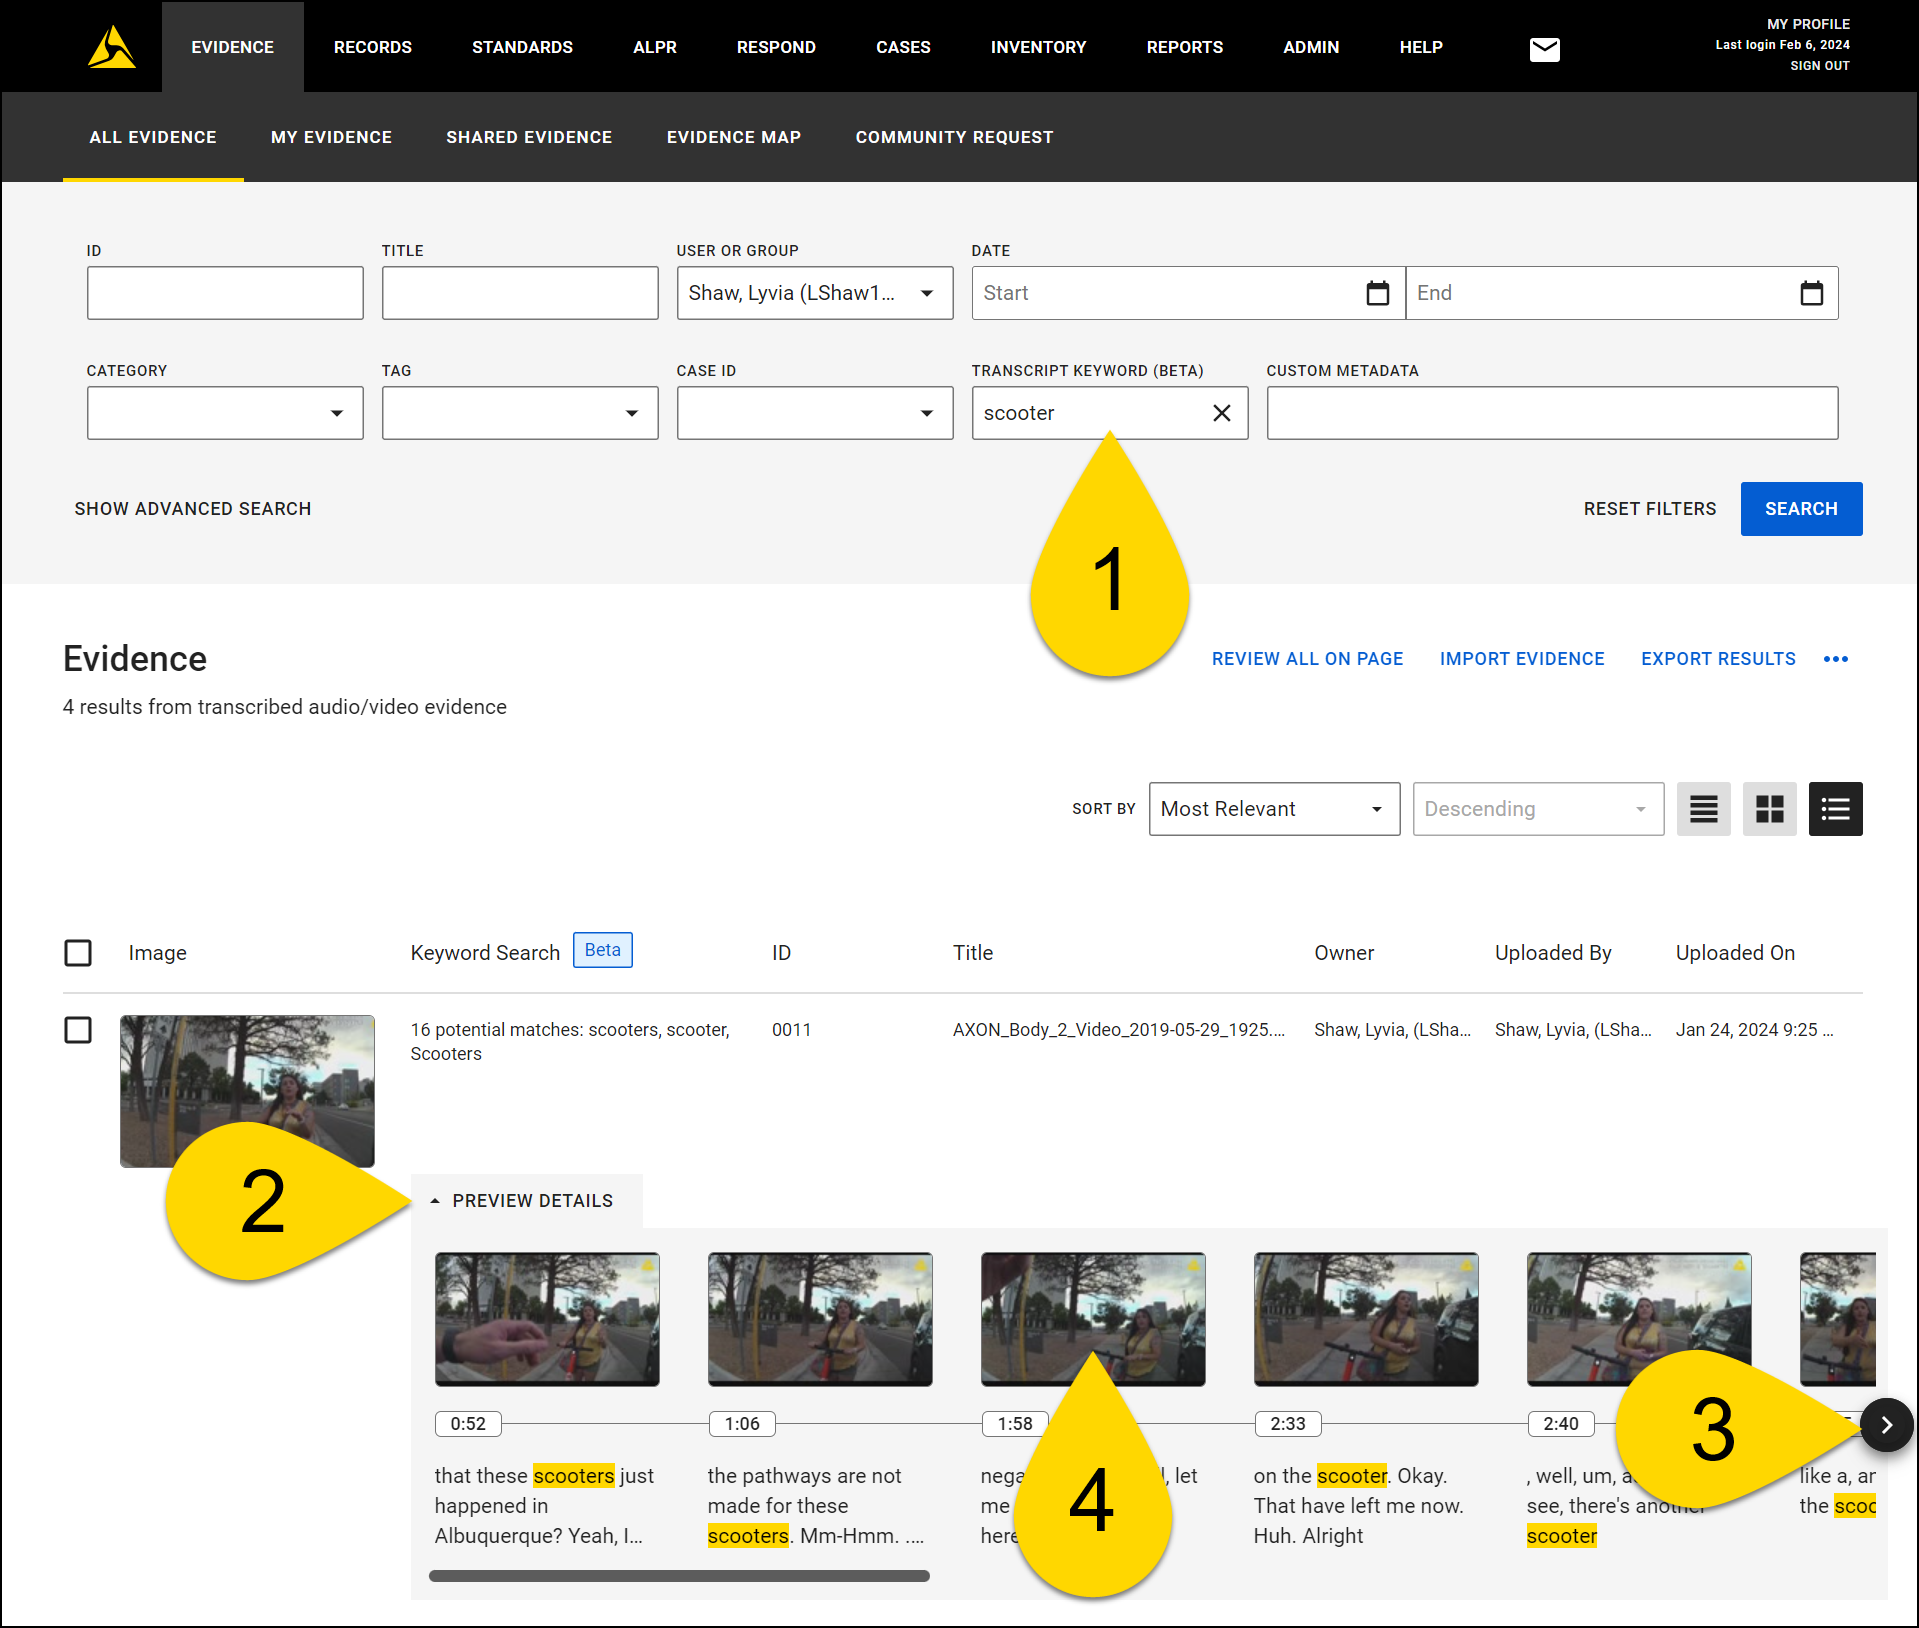
Task: Switch to compact table view
Action: pos(1703,809)
